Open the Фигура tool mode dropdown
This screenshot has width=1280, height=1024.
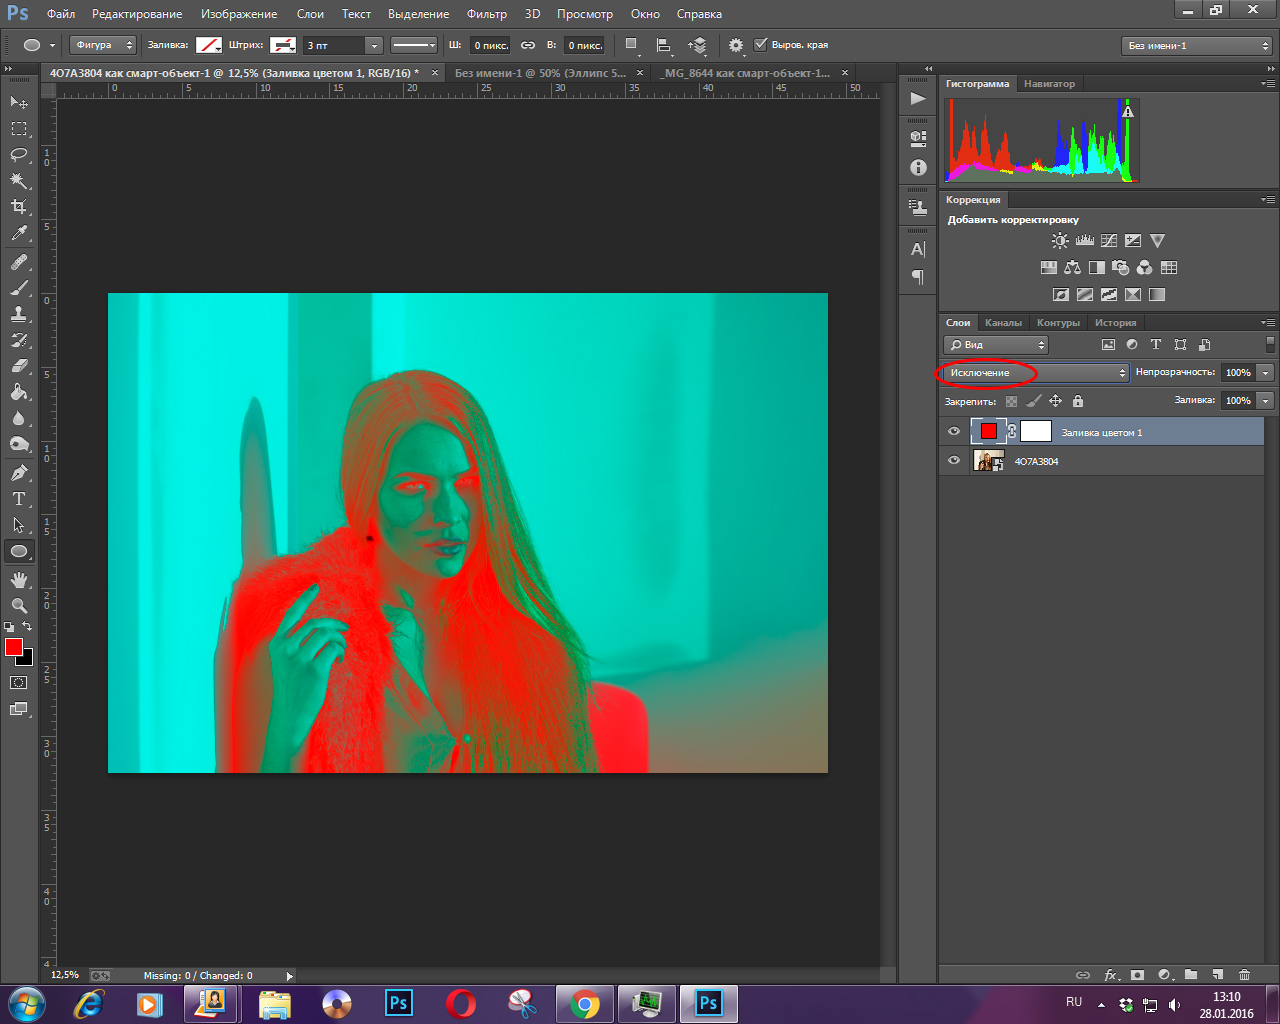coord(103,45)
